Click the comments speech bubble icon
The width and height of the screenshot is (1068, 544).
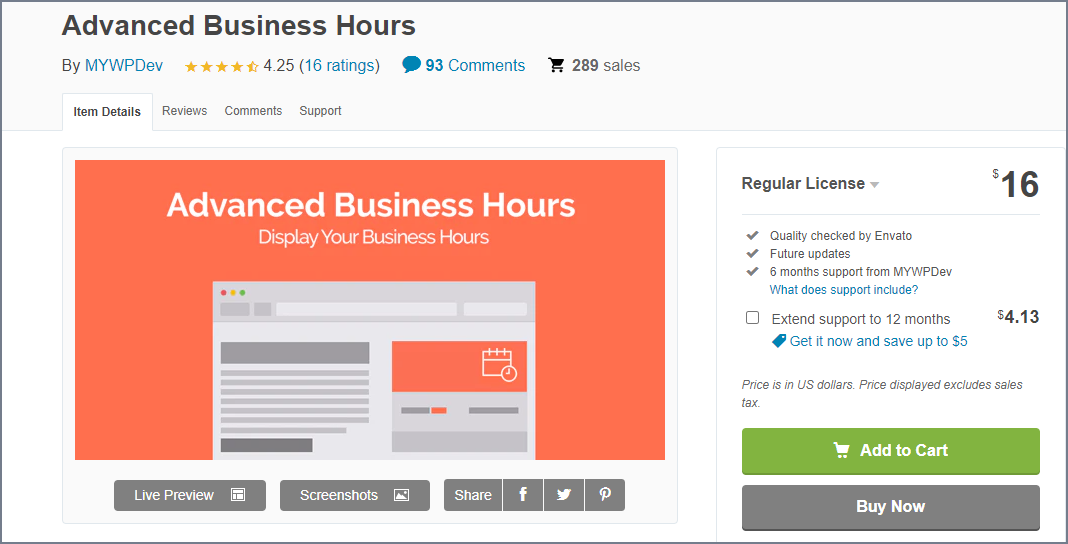click(411, 65)
